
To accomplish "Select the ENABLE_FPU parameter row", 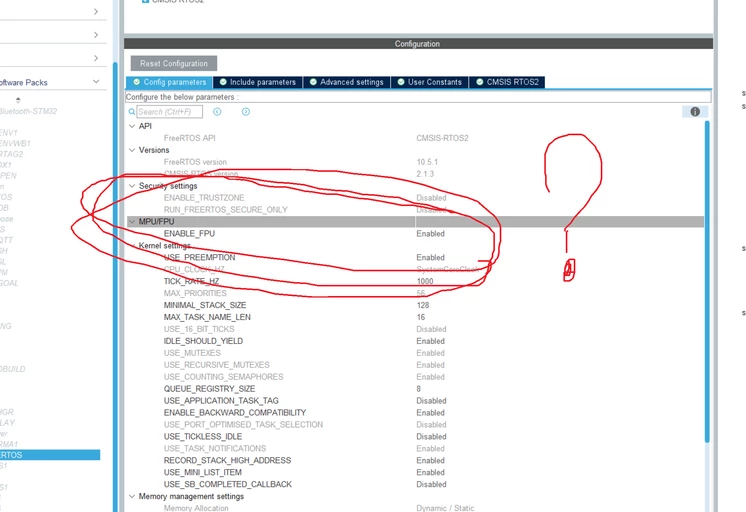I will [x=189, y=234].
